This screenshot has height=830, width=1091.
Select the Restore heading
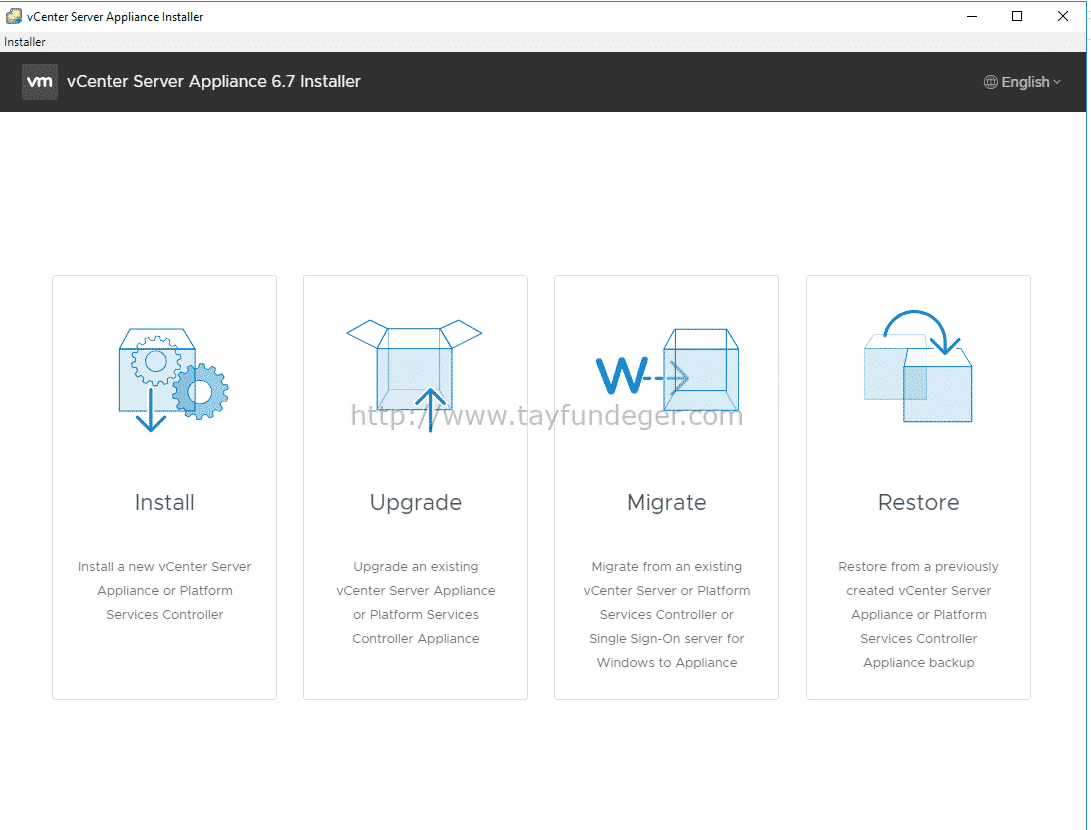point(918,502)
